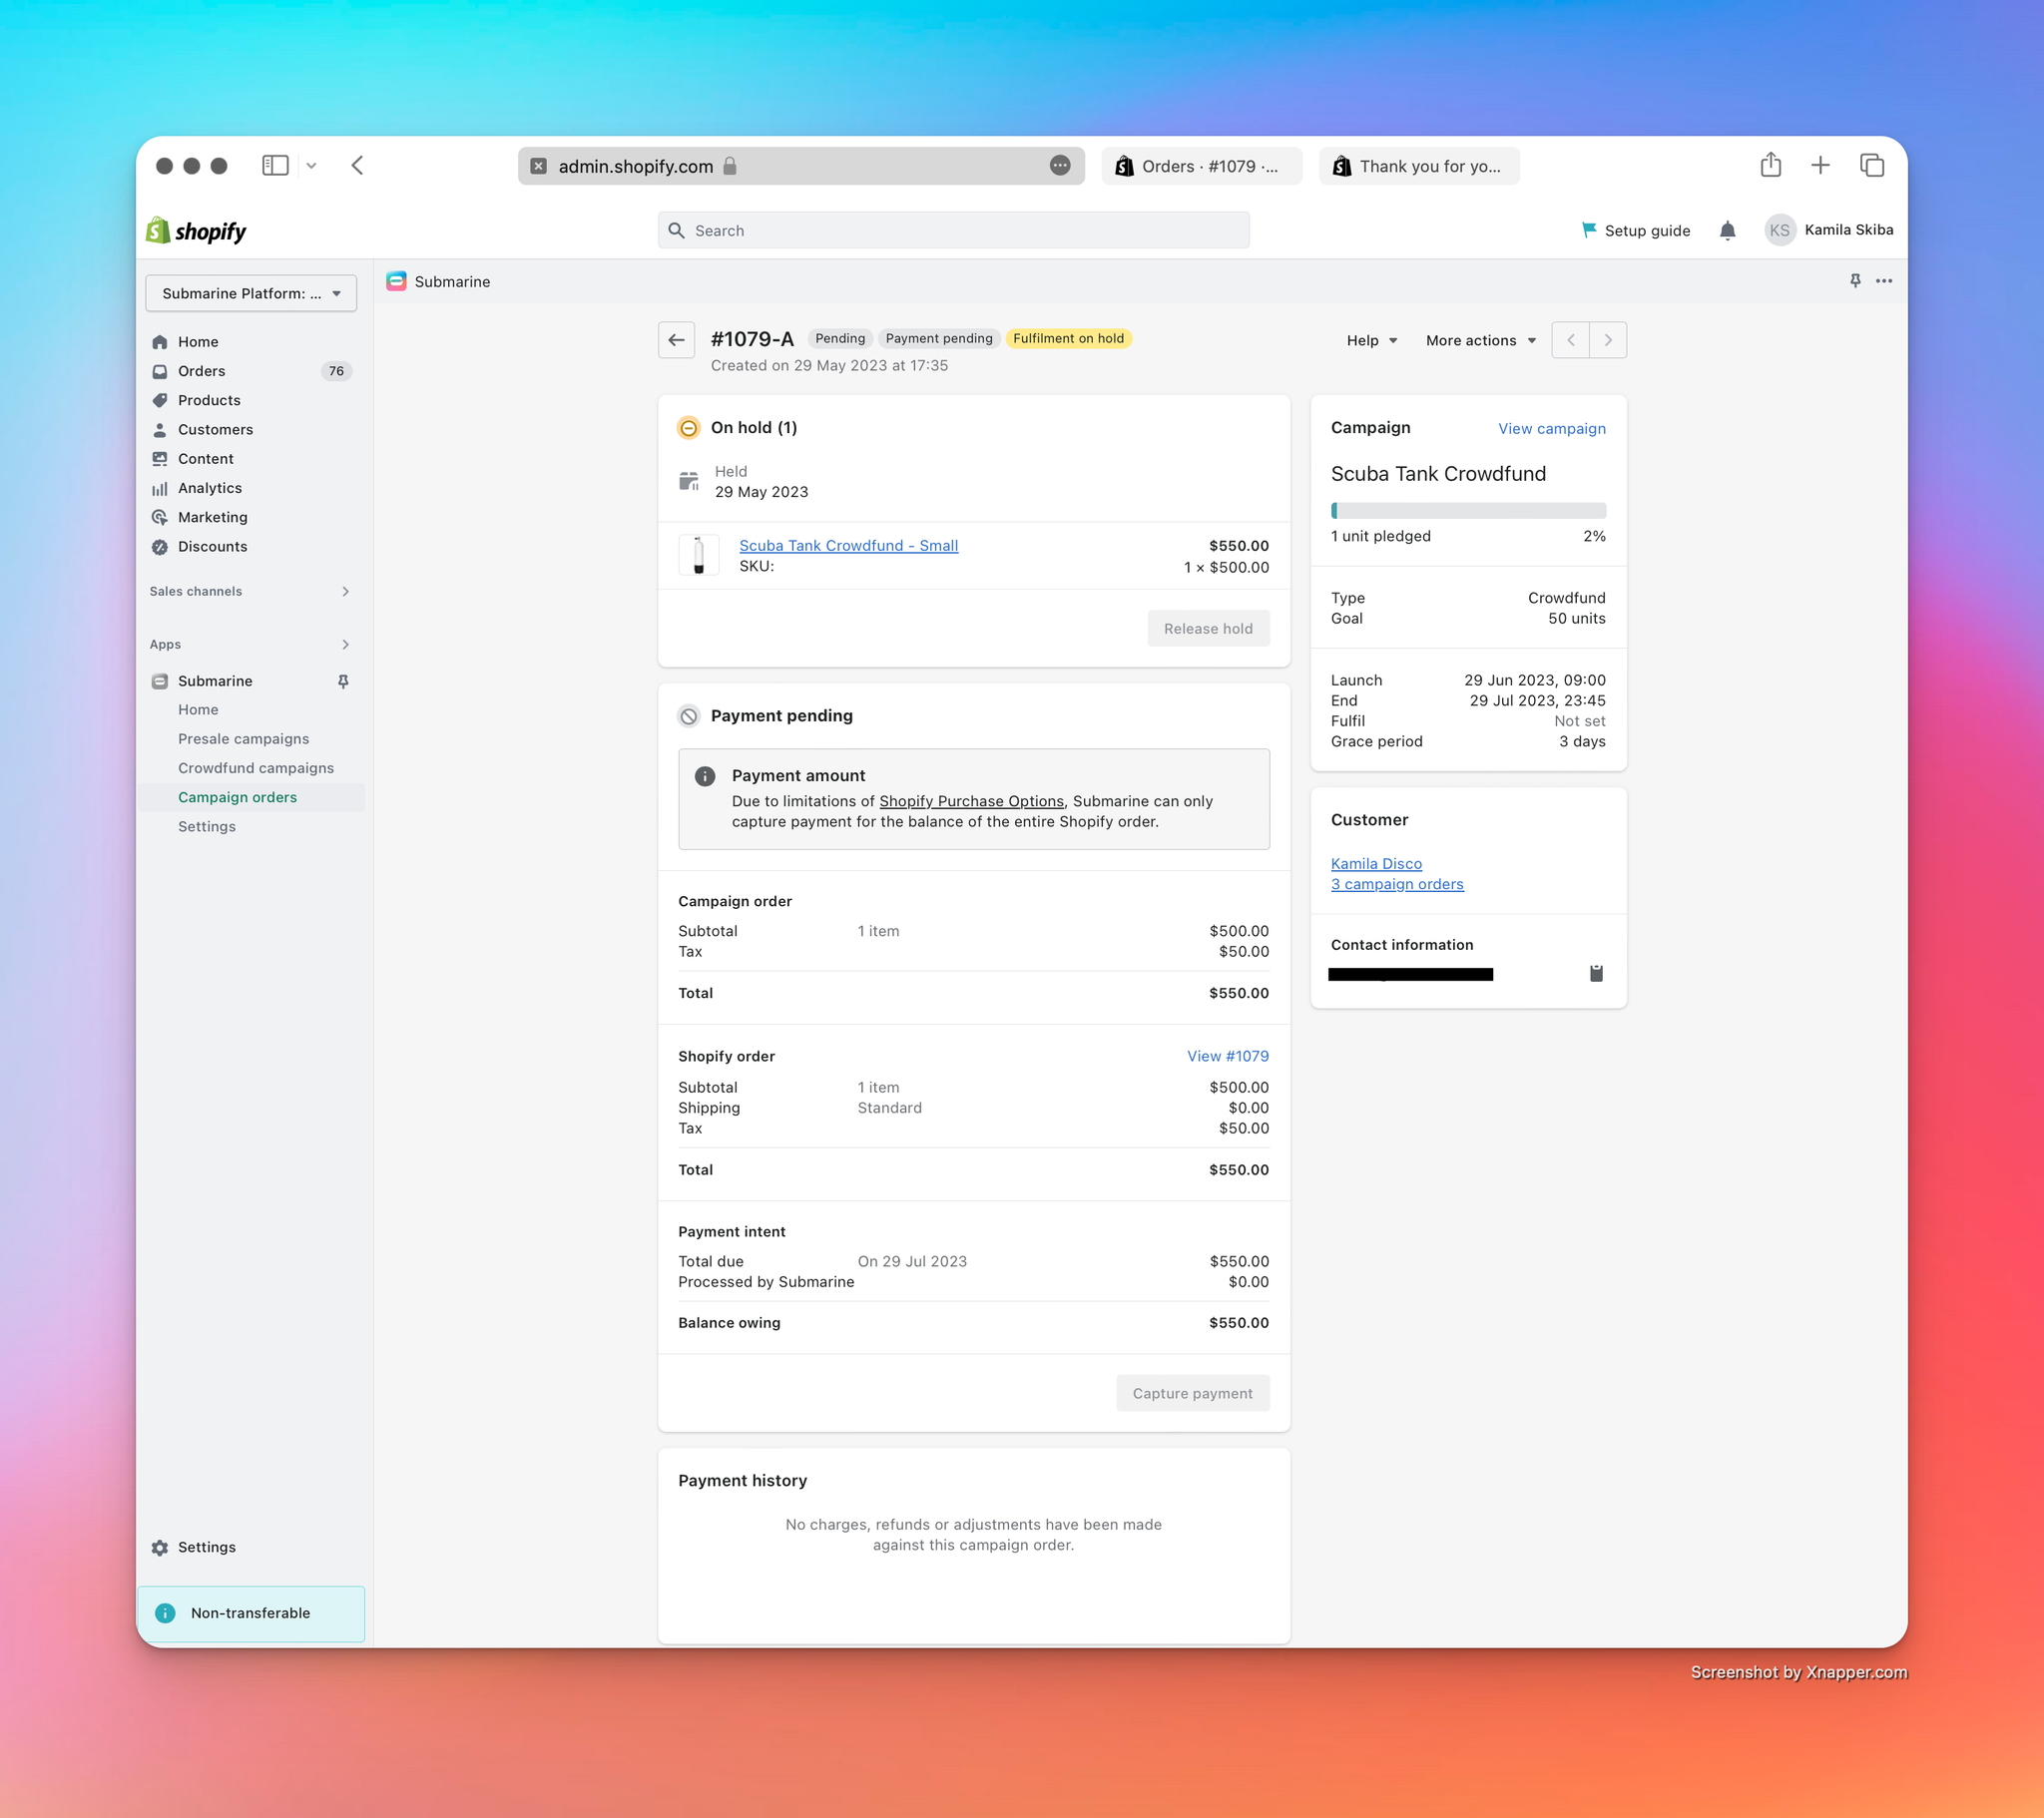
Task: Click the On hold status icon
Action: [x=689, y=428]
